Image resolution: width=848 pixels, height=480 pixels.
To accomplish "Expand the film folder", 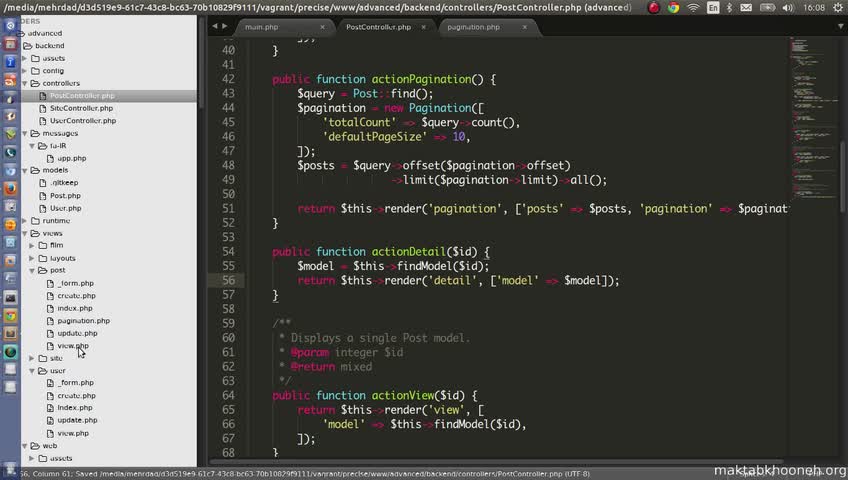I will coord(32,245).
